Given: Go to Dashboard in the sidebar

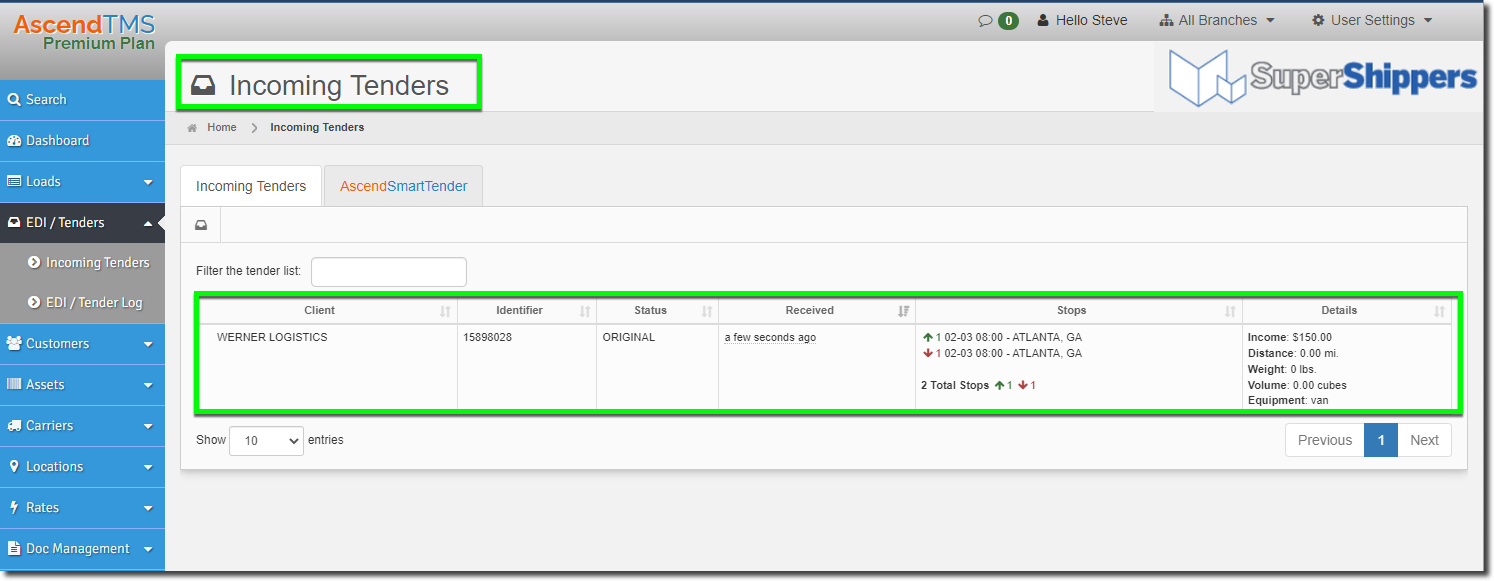Looking at the screenshot, I should (82, 141).
